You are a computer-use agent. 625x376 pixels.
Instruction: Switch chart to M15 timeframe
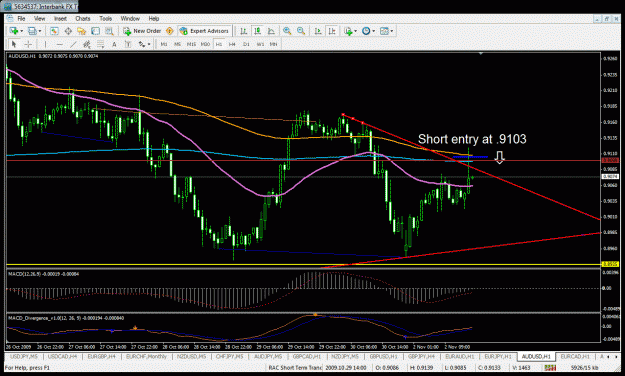191,44
